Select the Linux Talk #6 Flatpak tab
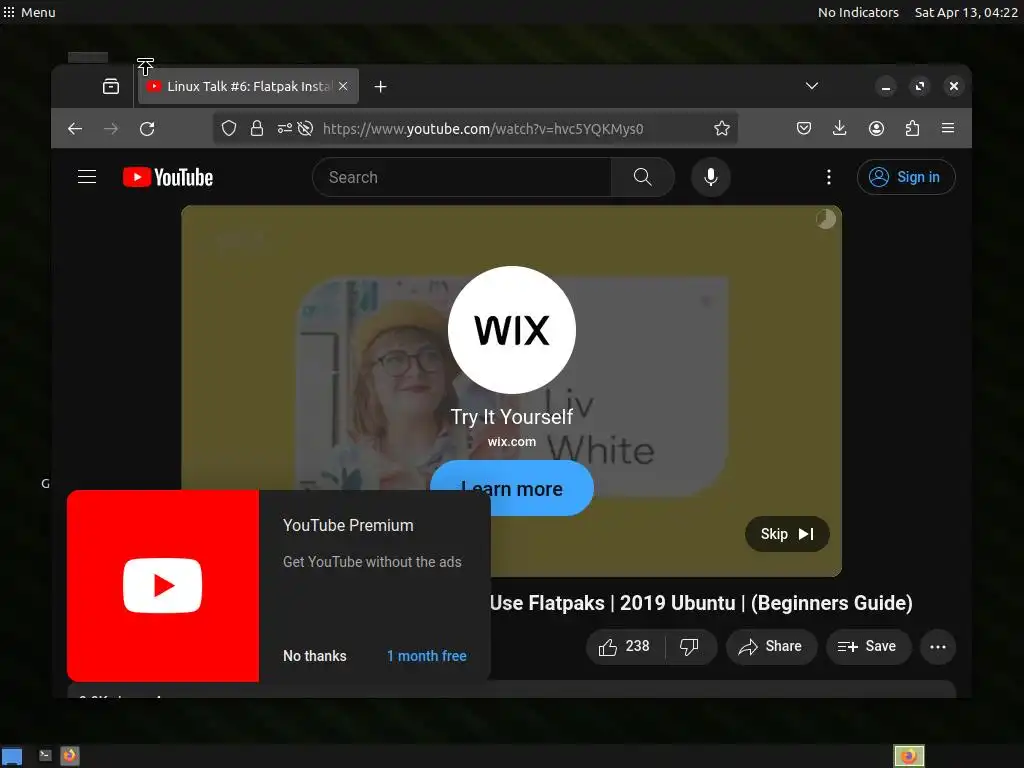The image size is (1024, 768). [x=248, y=86]
